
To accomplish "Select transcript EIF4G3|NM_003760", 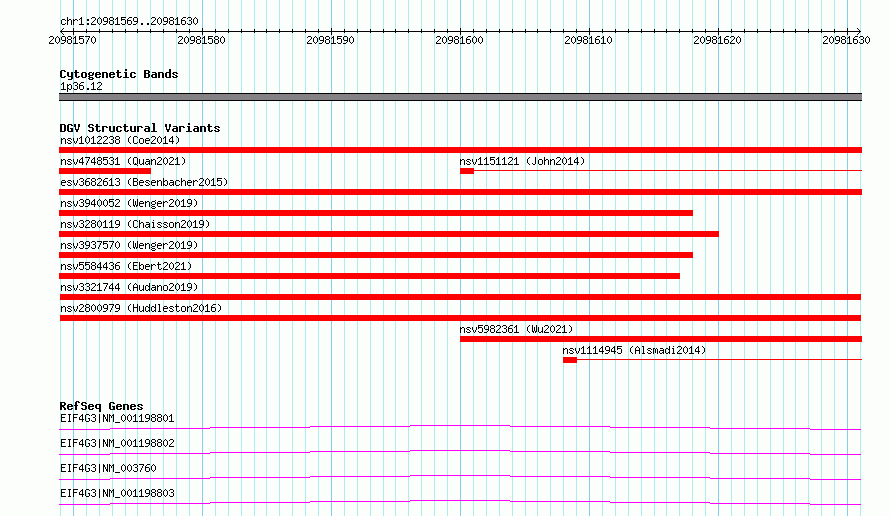I will pyautogui.click(x=108, y=468).
